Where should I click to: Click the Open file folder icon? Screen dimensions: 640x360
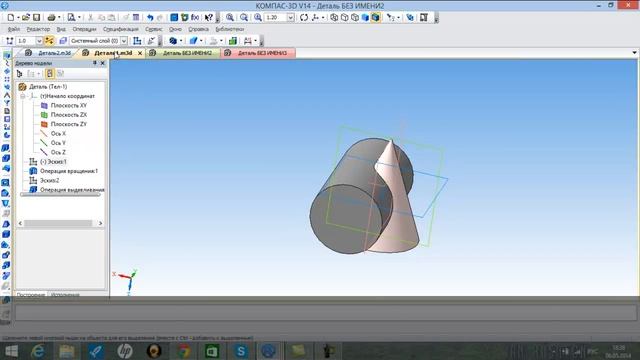coord(26,18)
